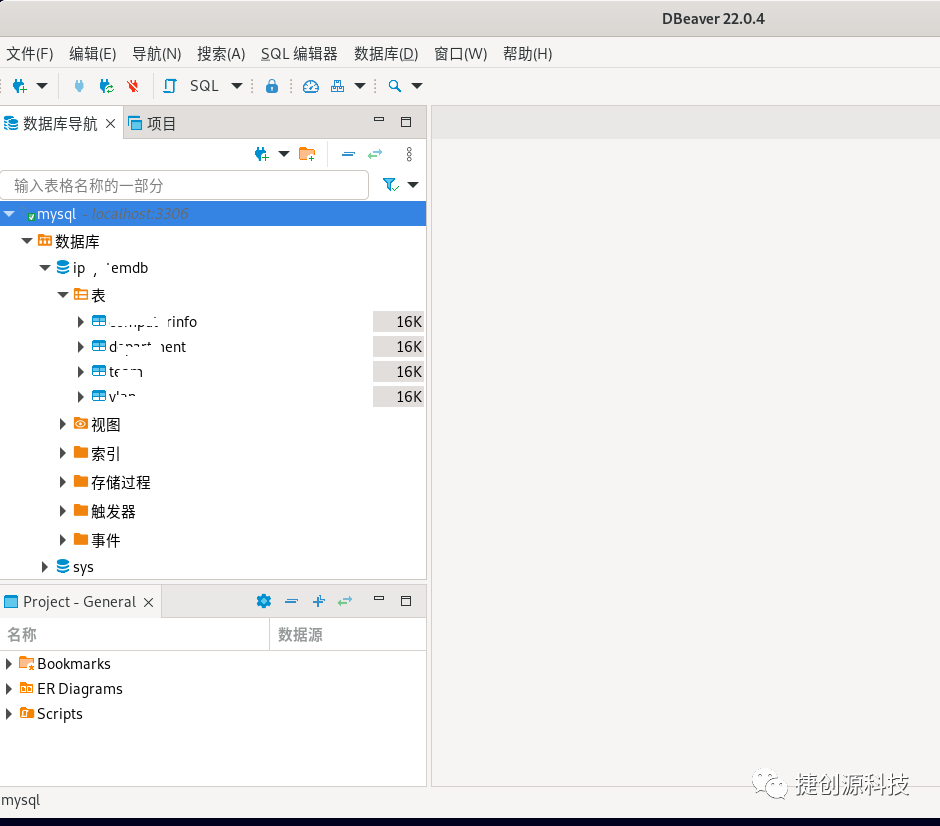This screenshot has width=940, height=826.
Task: Open the SQL dropdown arrow
Action: click(x=237, y=86)
